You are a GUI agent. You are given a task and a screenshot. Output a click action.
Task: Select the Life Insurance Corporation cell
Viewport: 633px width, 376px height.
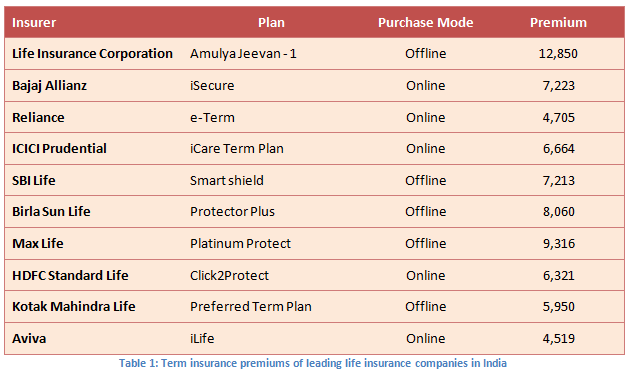[x=92, y=54]
